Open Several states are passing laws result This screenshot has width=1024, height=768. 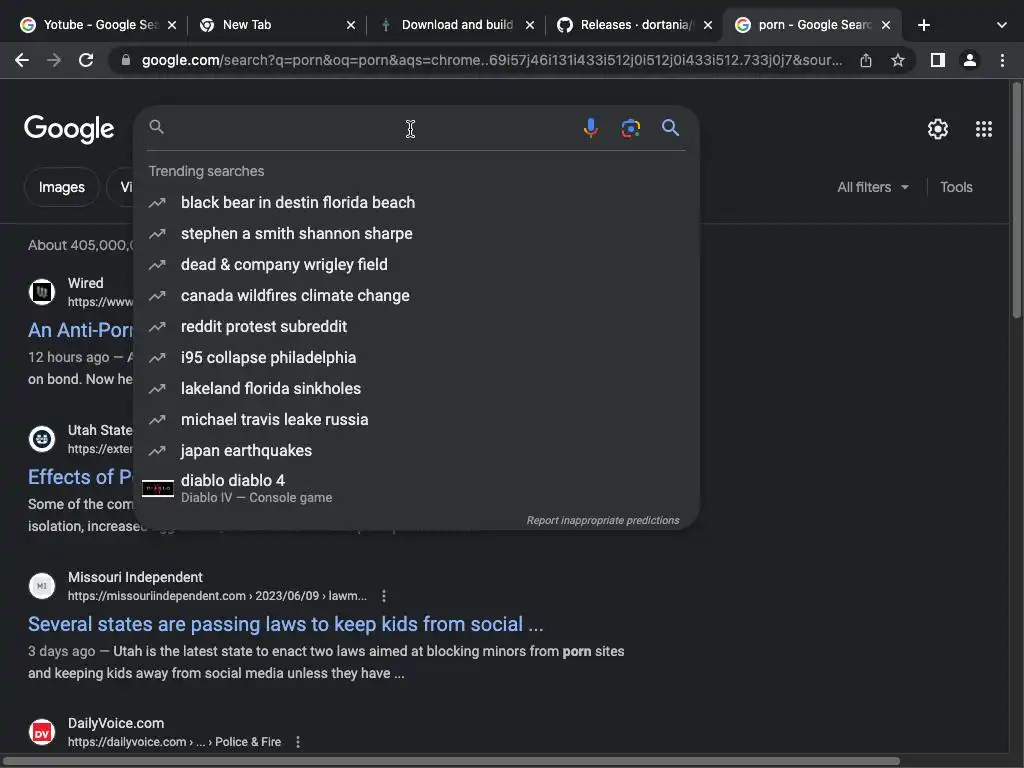(285, 624)
